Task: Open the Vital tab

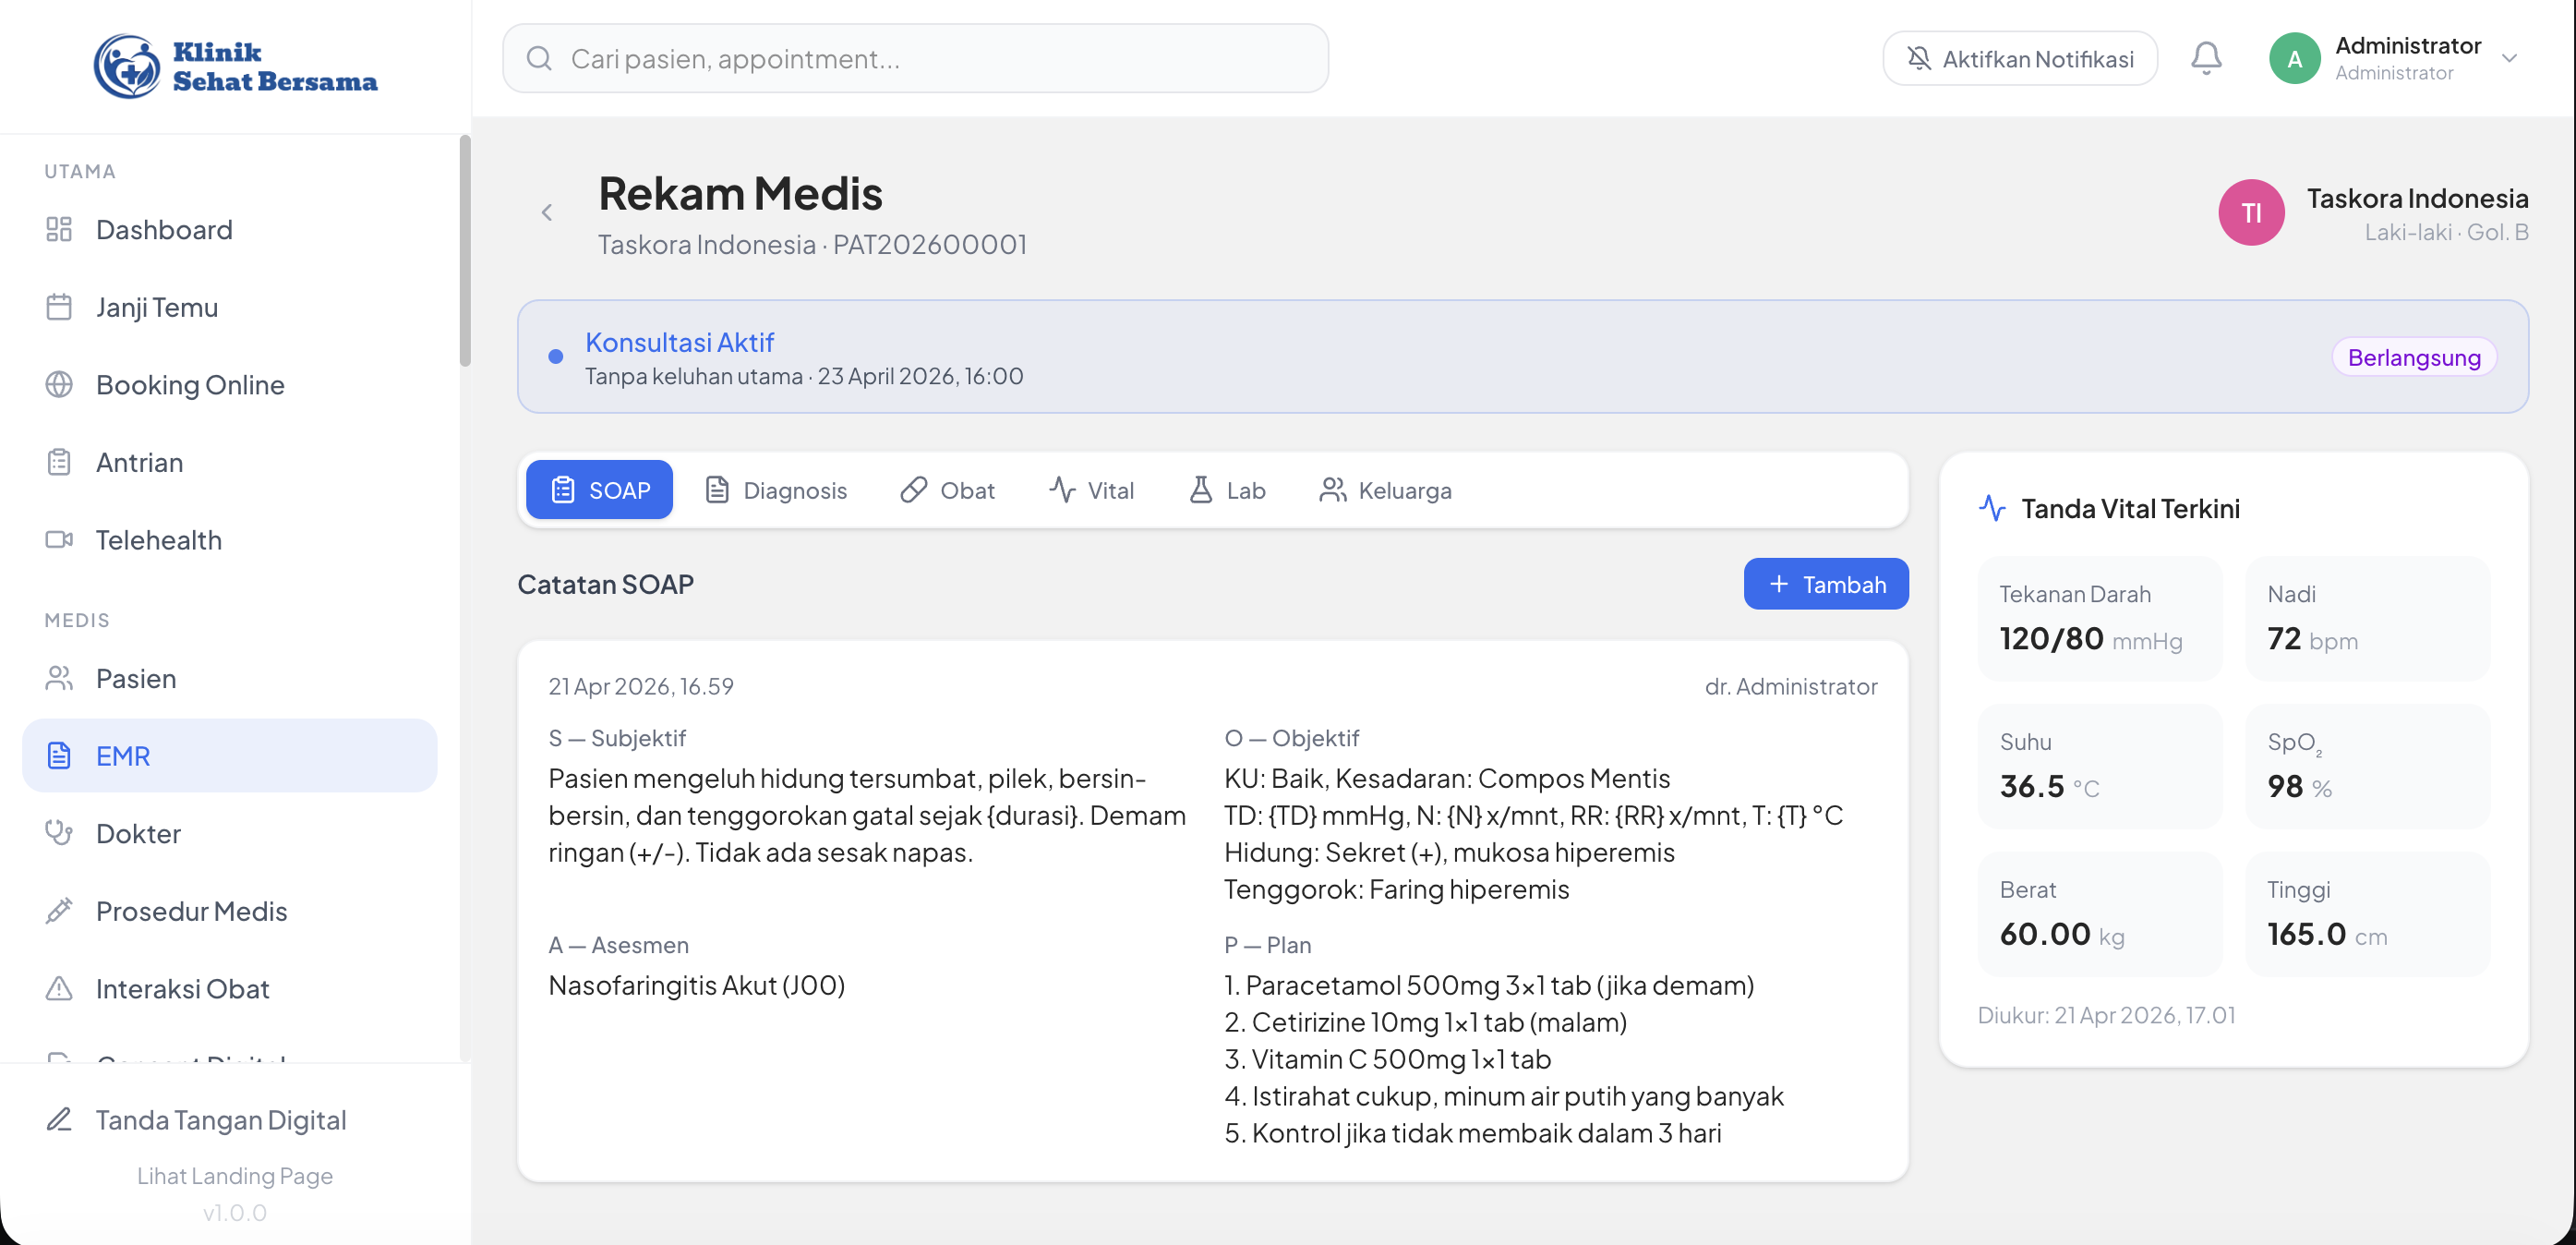Action: pyautogui.click(x=1091, y=490)
